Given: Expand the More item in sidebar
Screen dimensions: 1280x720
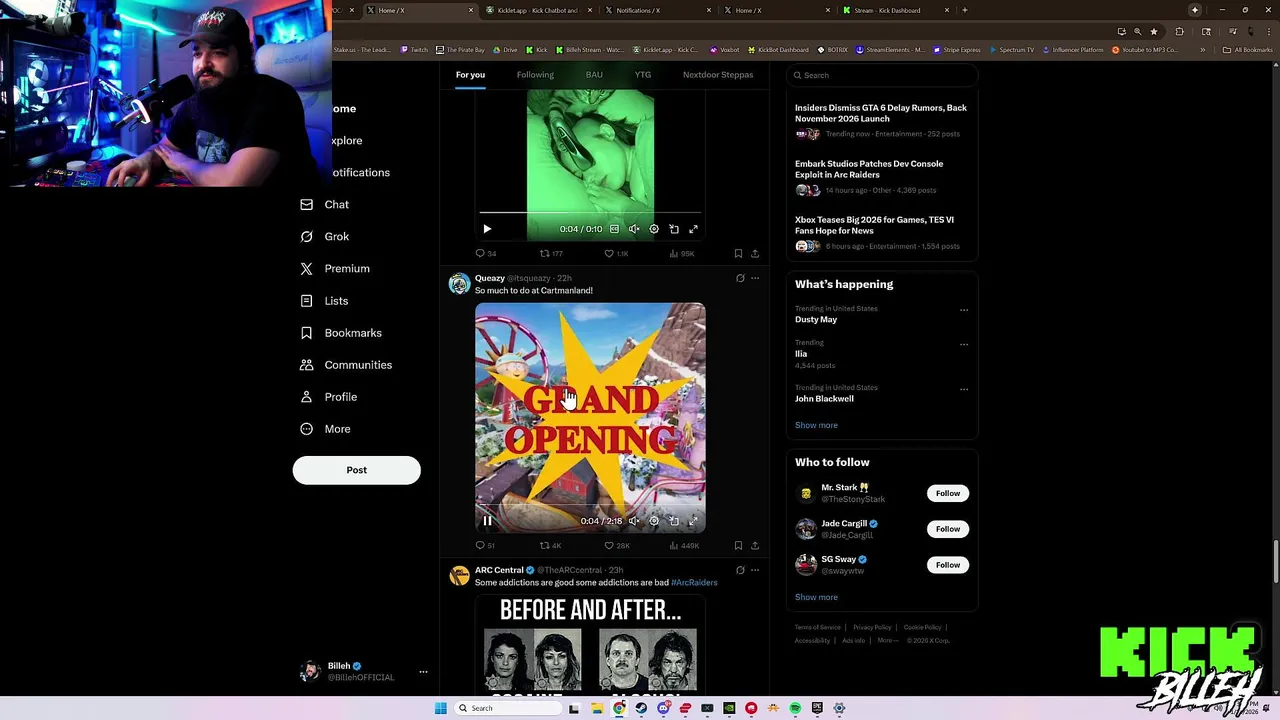Looking at the screenshot, I should [325, 429].
